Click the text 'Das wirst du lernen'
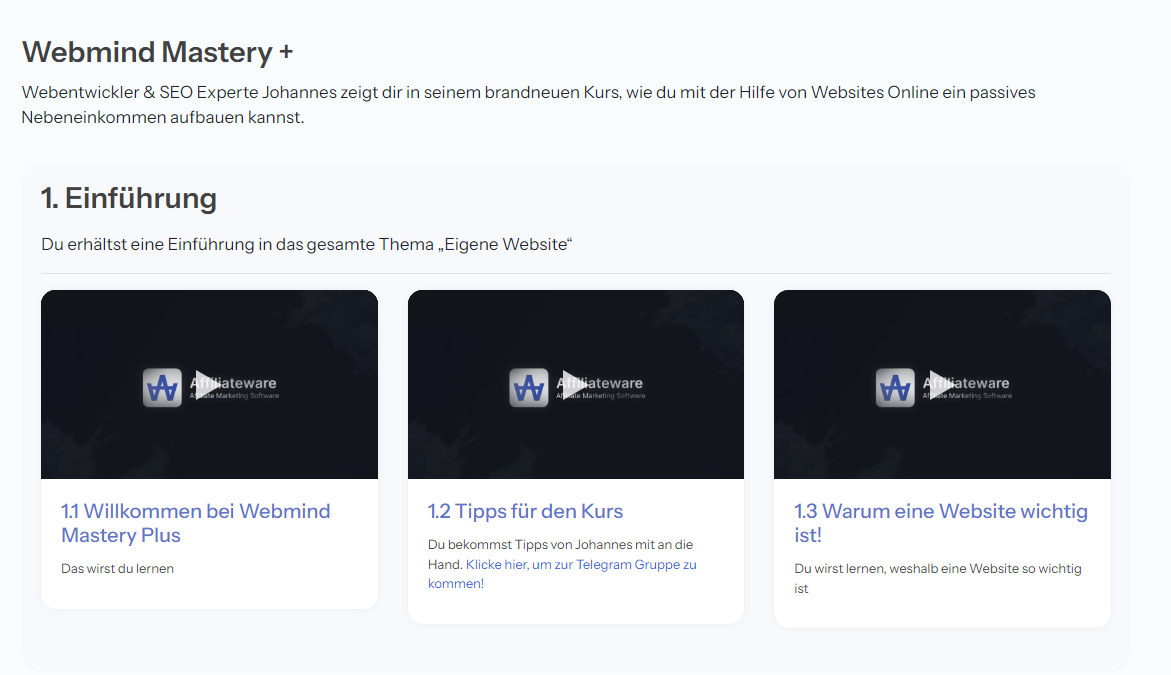1171x675 pixels. (117, 568)
